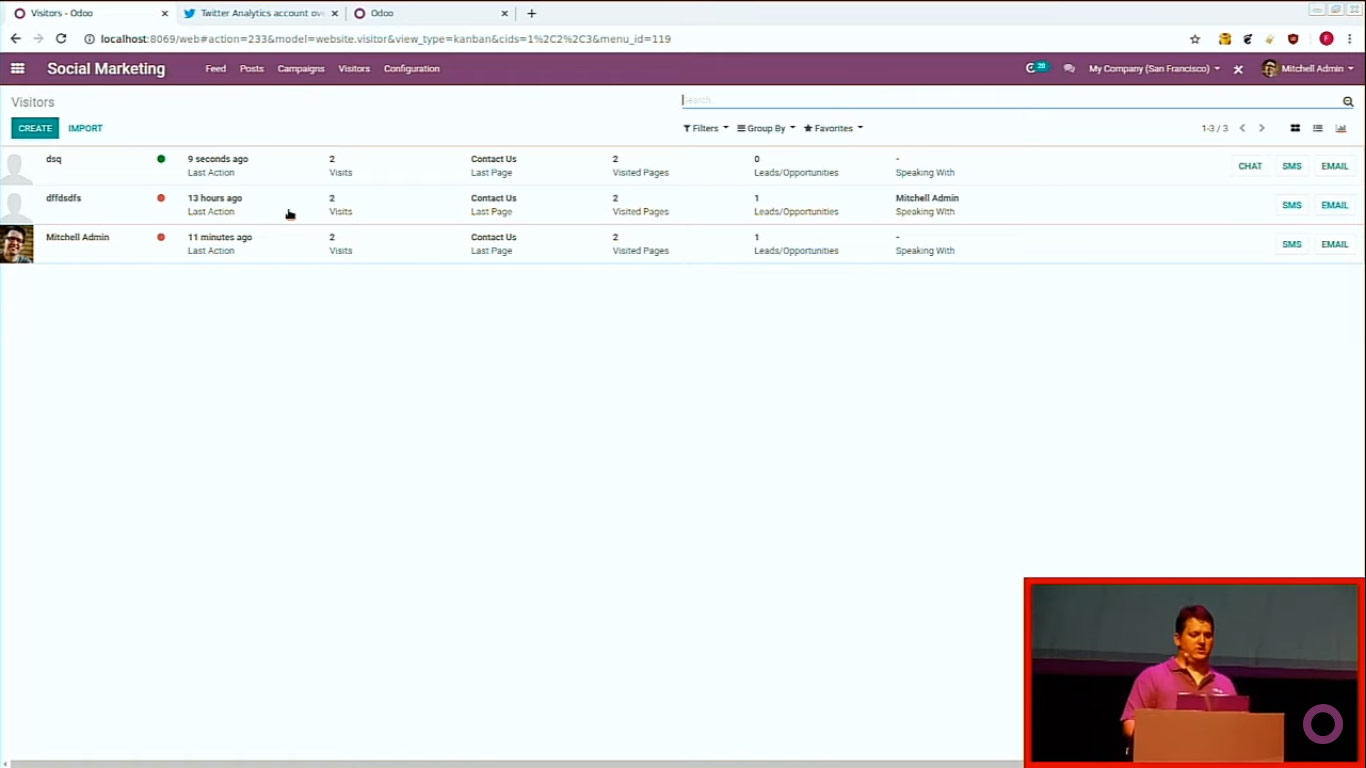The image size is (1366, 768).
Task: Click the 1-3 / 3 pager counter
Action: [1215, 128]
